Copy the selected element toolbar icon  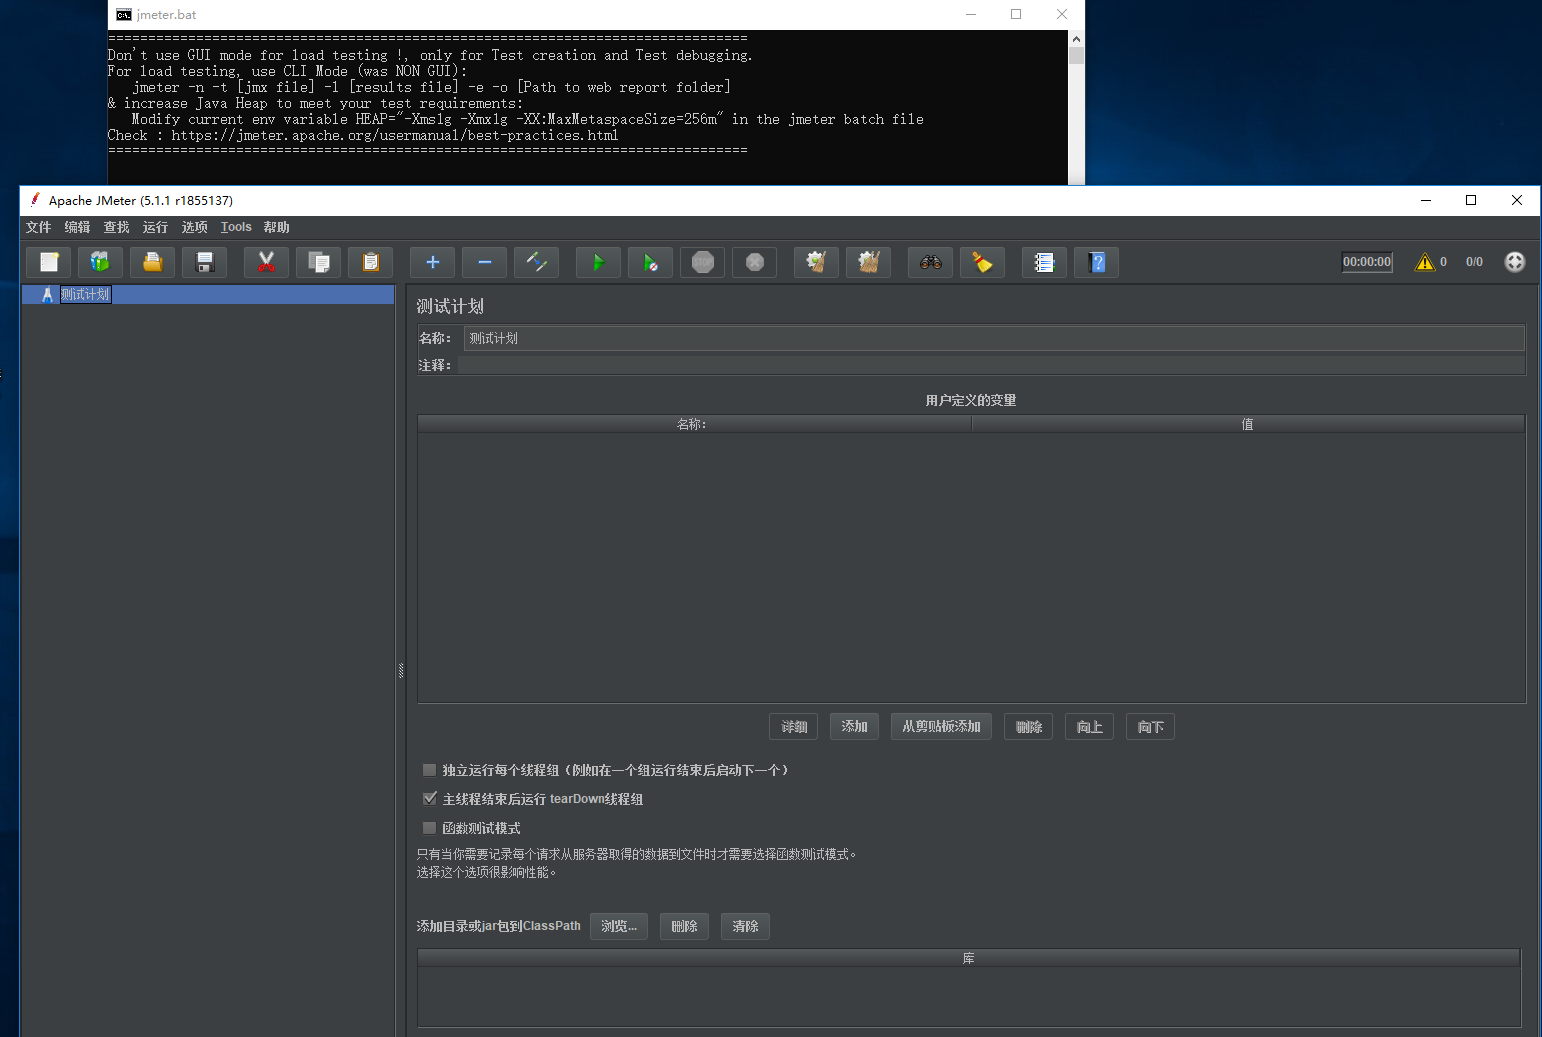point(318,262)
